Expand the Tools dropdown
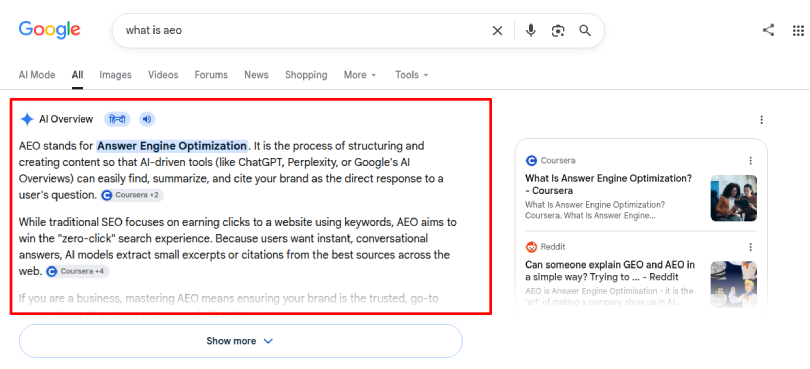The width and height of the screenshot is (810, 369). [x=412, y=75]
